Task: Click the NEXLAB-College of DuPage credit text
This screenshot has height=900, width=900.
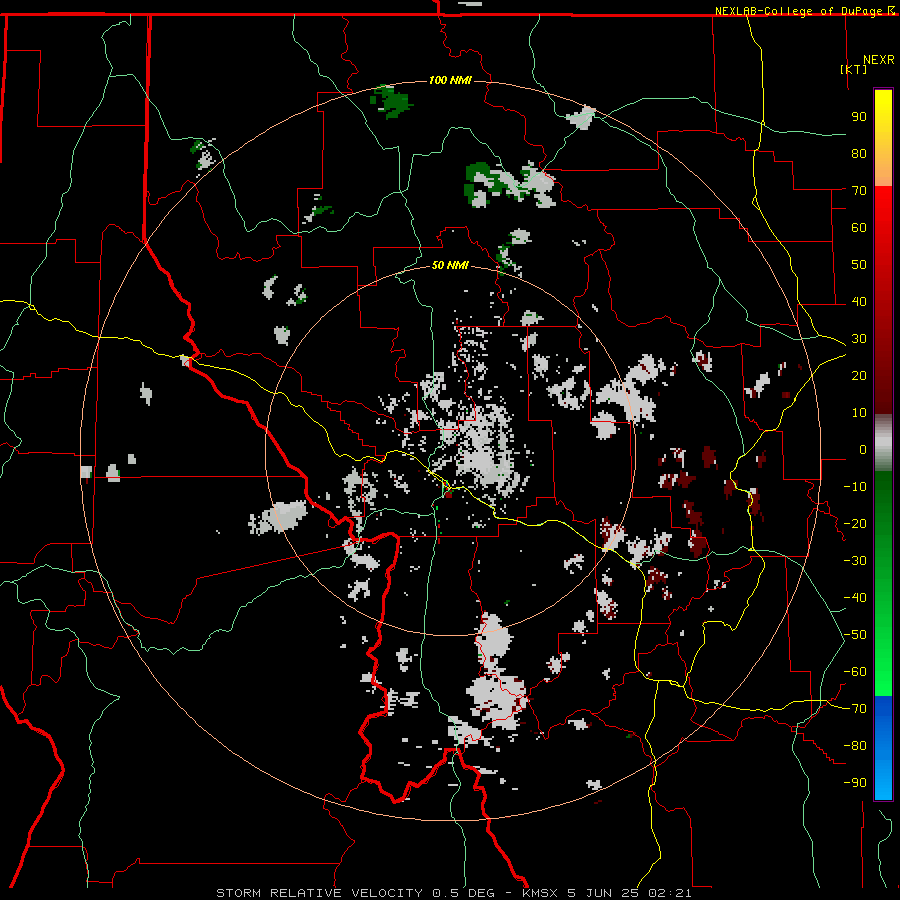Action: [x=800, y=11]
